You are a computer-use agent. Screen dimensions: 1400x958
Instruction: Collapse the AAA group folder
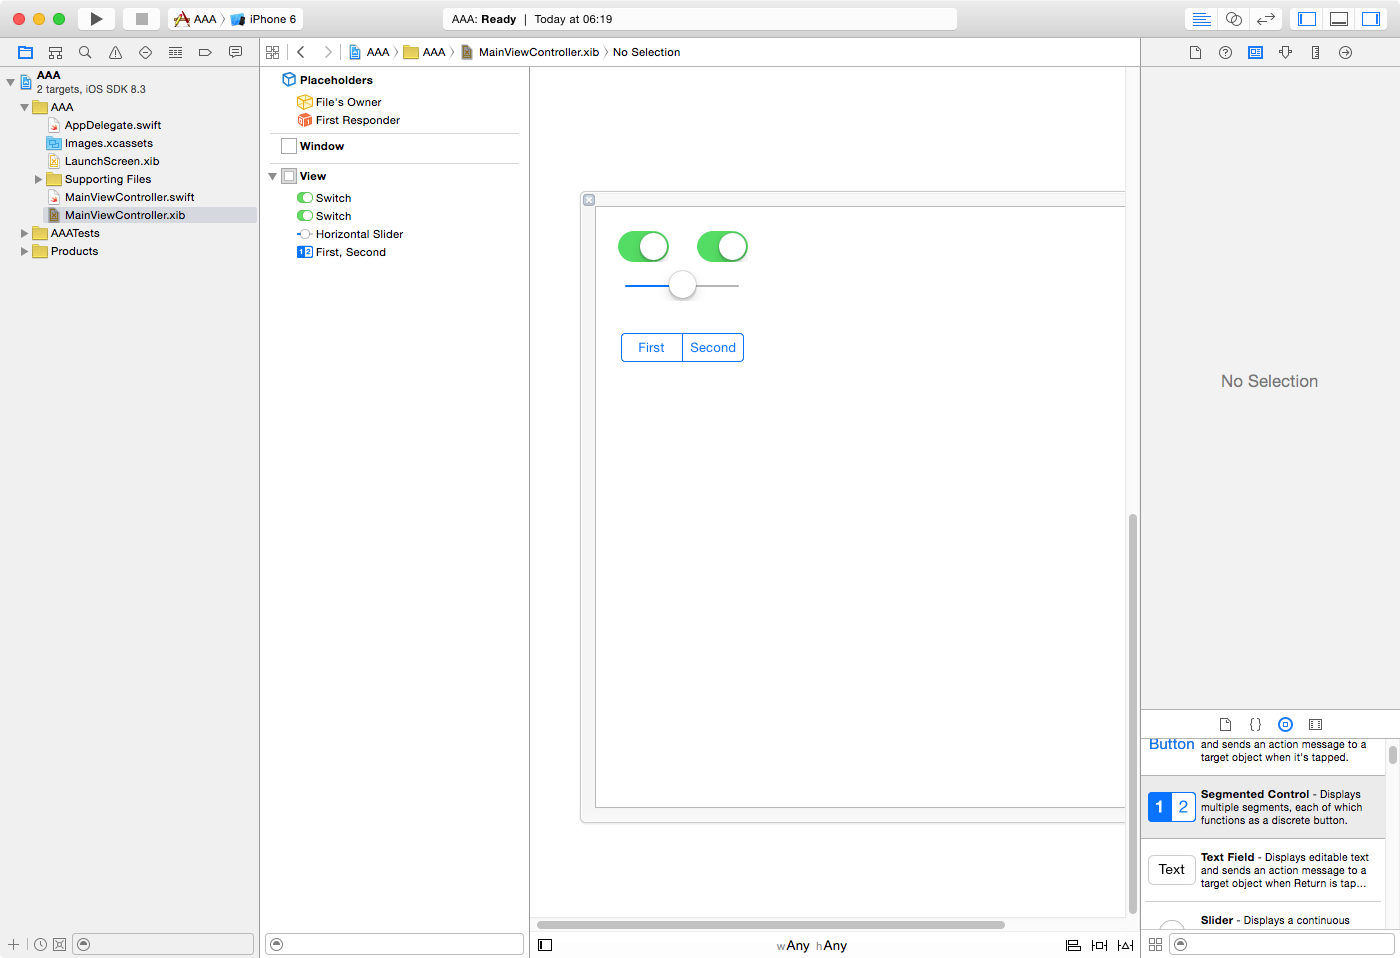tap(24, 107)
